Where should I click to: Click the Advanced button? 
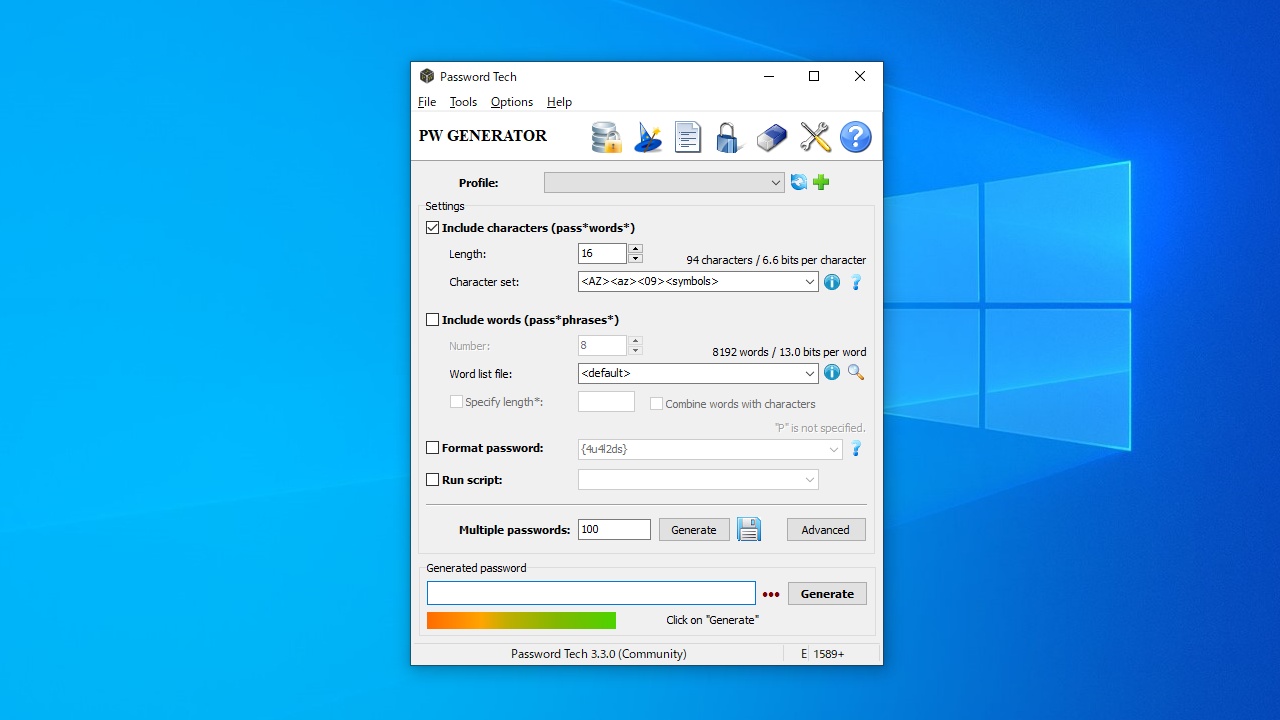(x=826, y=530)
